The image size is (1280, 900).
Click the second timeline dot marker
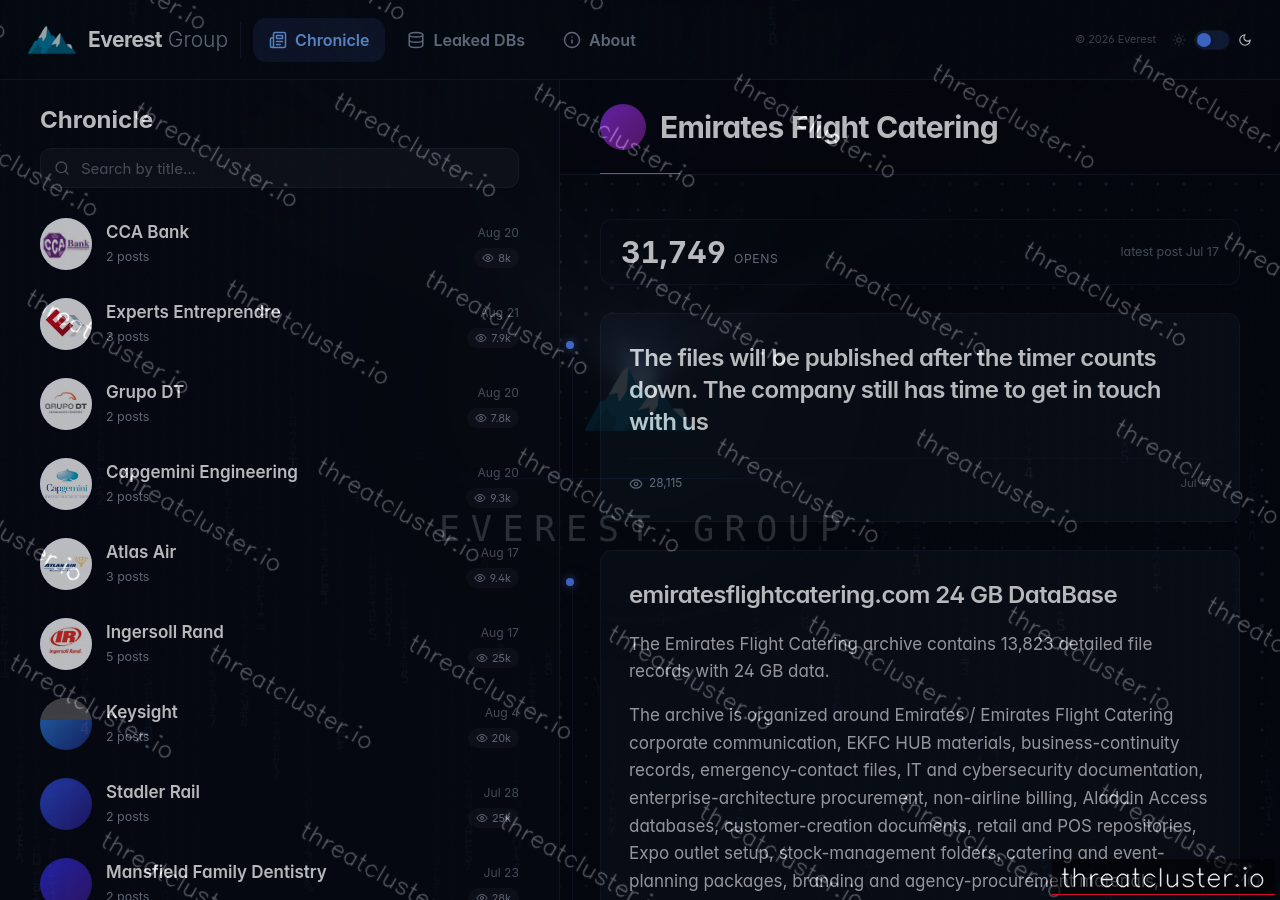coord(570,582)
